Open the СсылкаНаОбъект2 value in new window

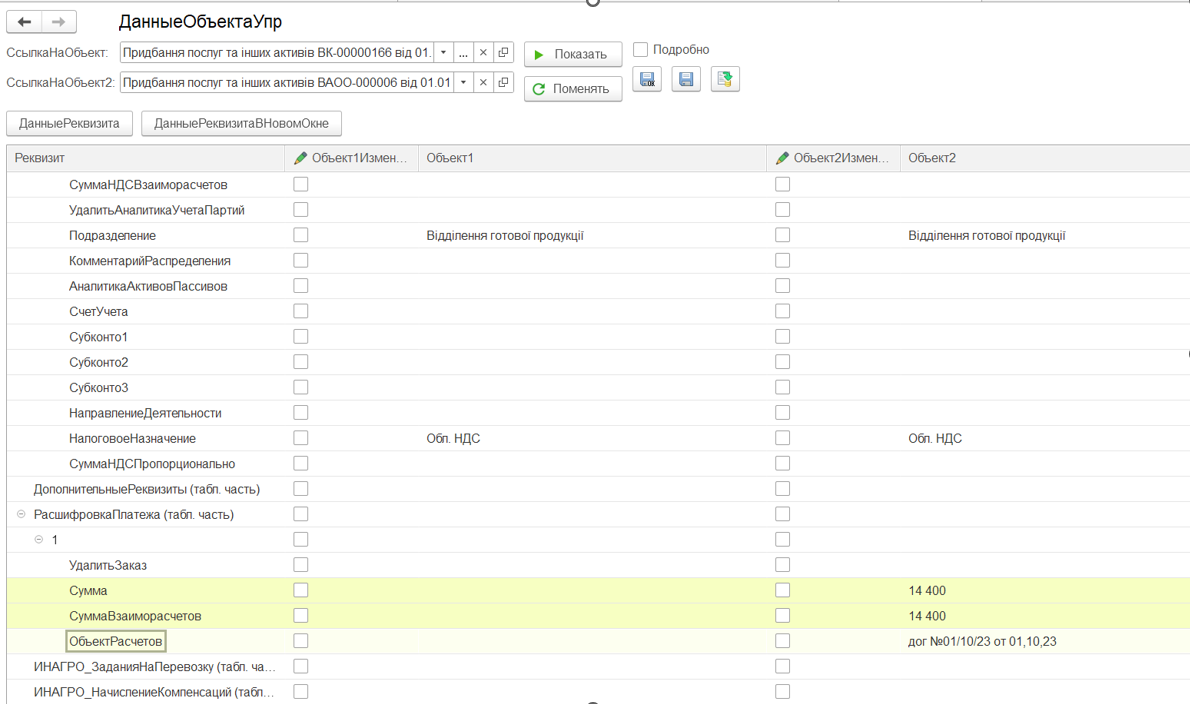coord(503,82)
